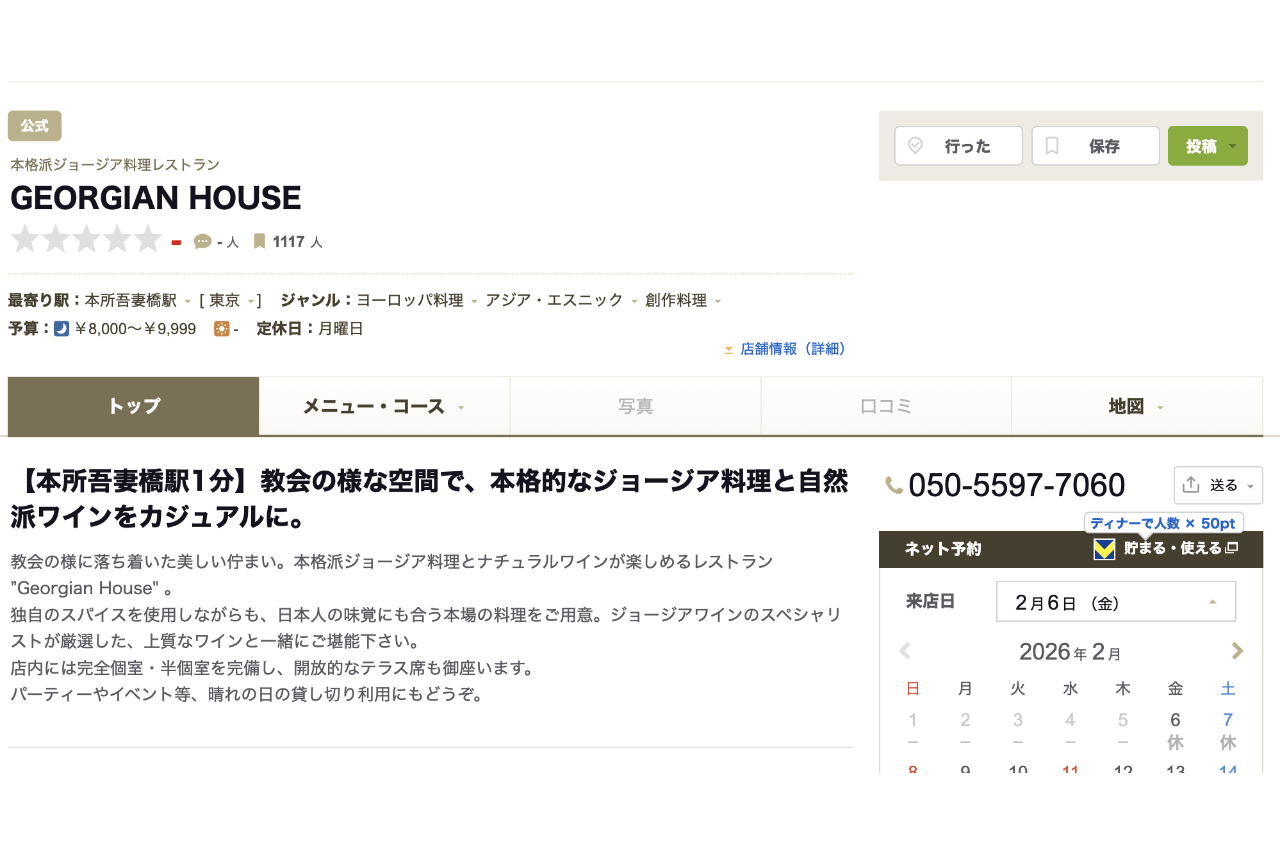
Task: Toggle the 行った visited status
Action: 958,145
